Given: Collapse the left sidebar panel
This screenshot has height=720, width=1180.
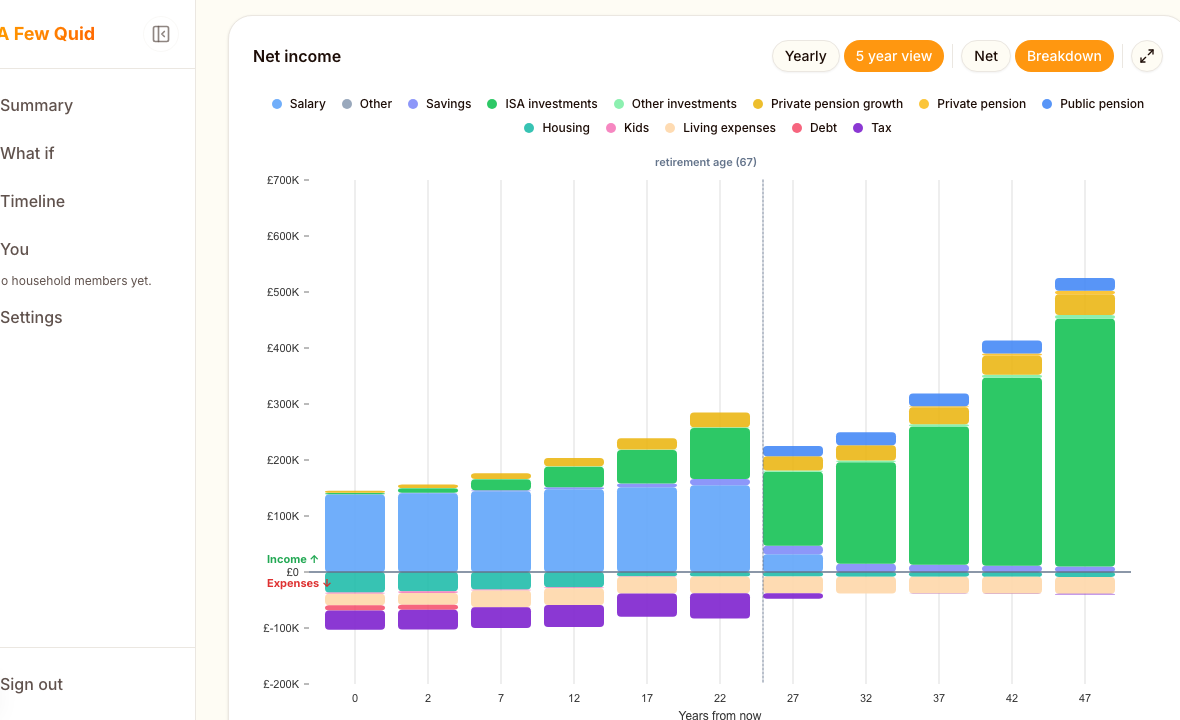Looking at the screenshot, I should tap(160, 33).
